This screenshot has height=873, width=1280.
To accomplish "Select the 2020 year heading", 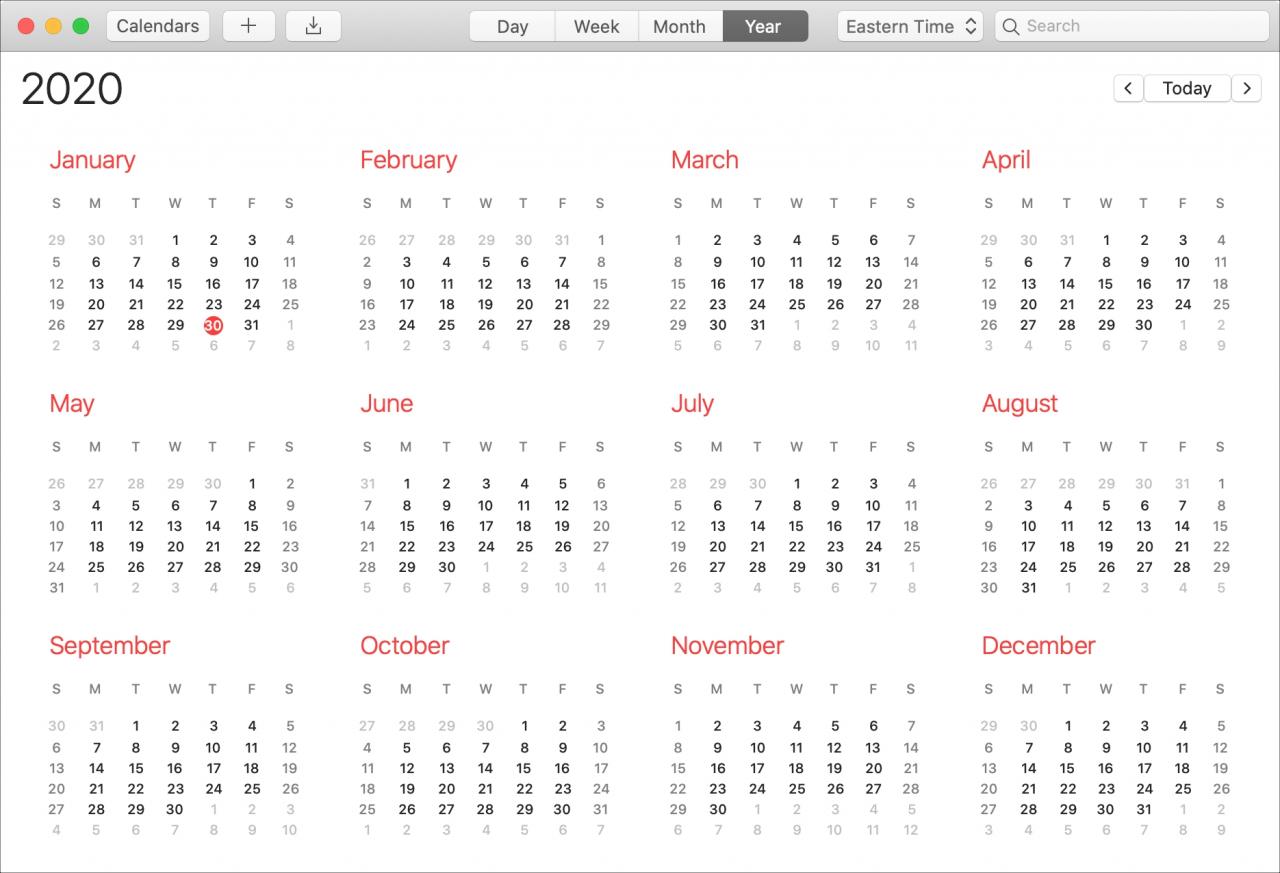I will tap(72, 89).
